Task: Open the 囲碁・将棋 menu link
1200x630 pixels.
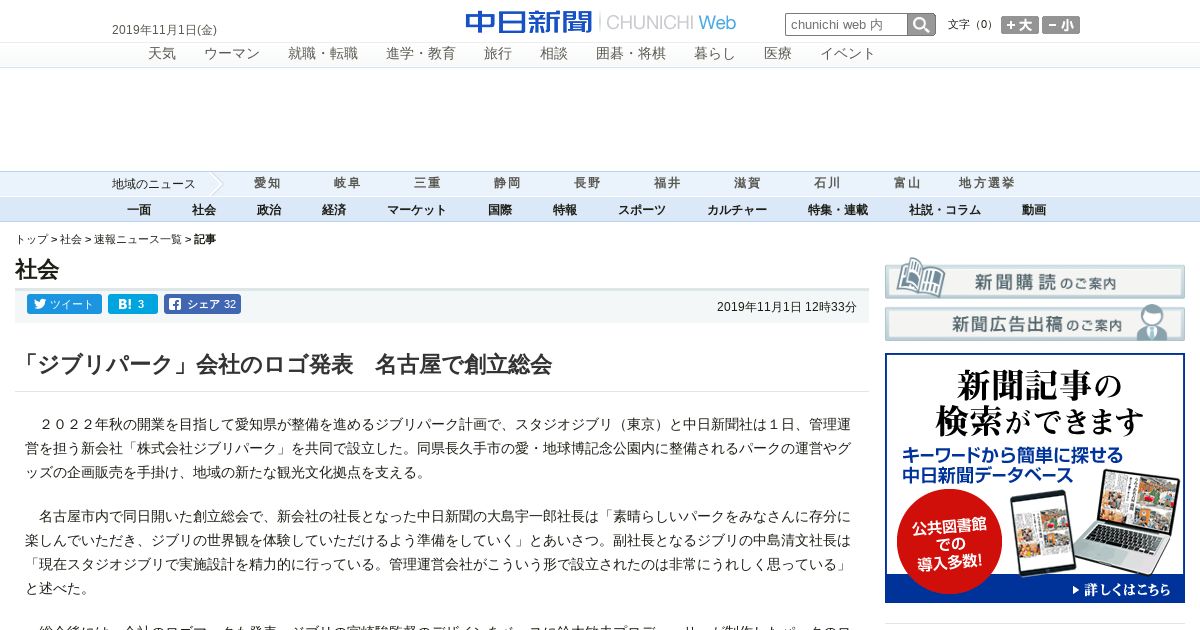Action: (631, 54)
